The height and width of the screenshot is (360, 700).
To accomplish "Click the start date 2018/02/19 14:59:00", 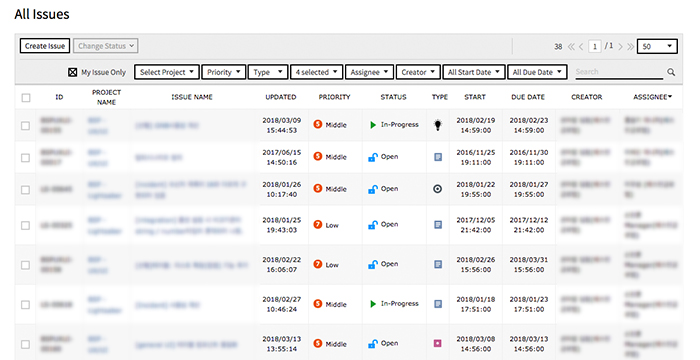I will [x=475, y=126].
